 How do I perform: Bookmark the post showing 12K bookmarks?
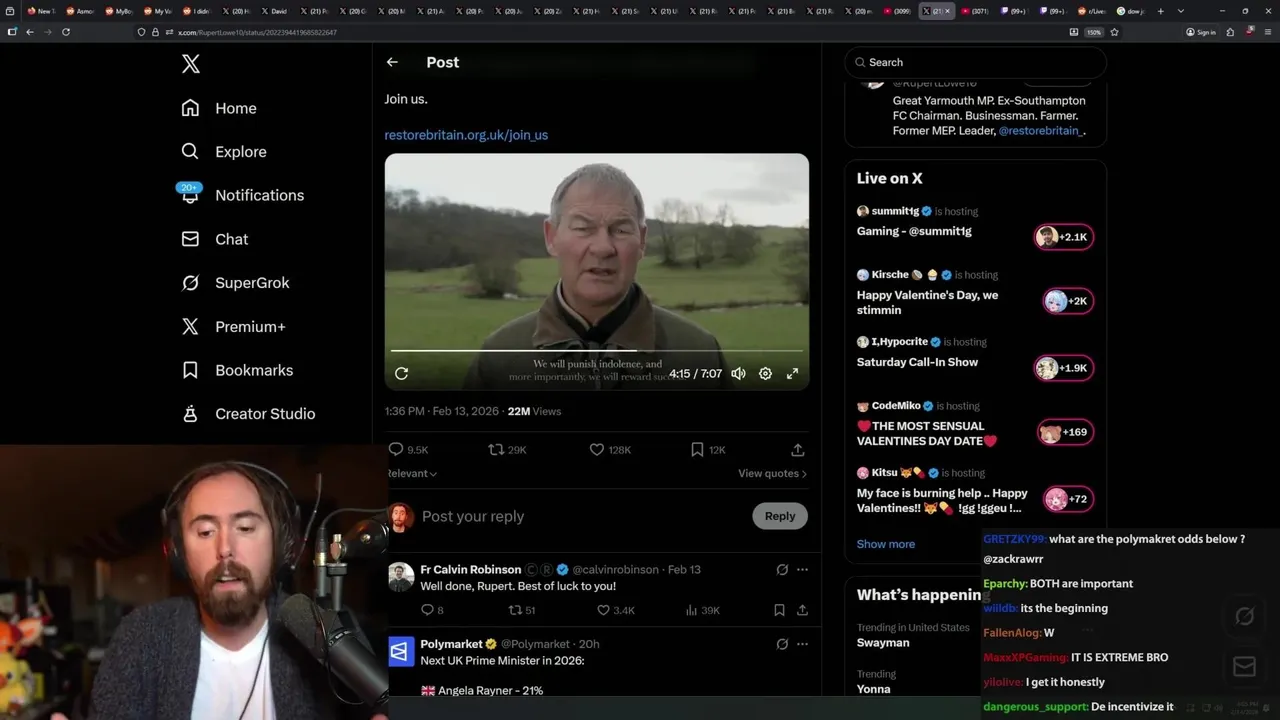tap(708, 450)
